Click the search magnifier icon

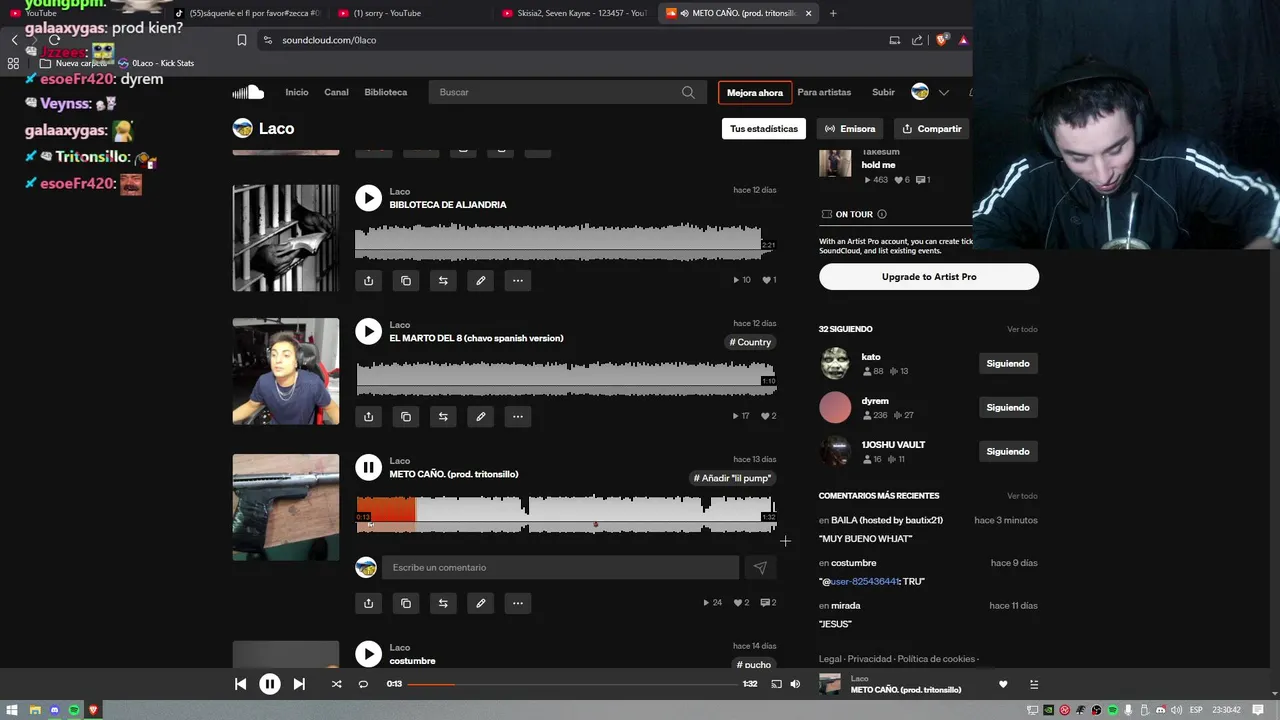coord(688,92)
